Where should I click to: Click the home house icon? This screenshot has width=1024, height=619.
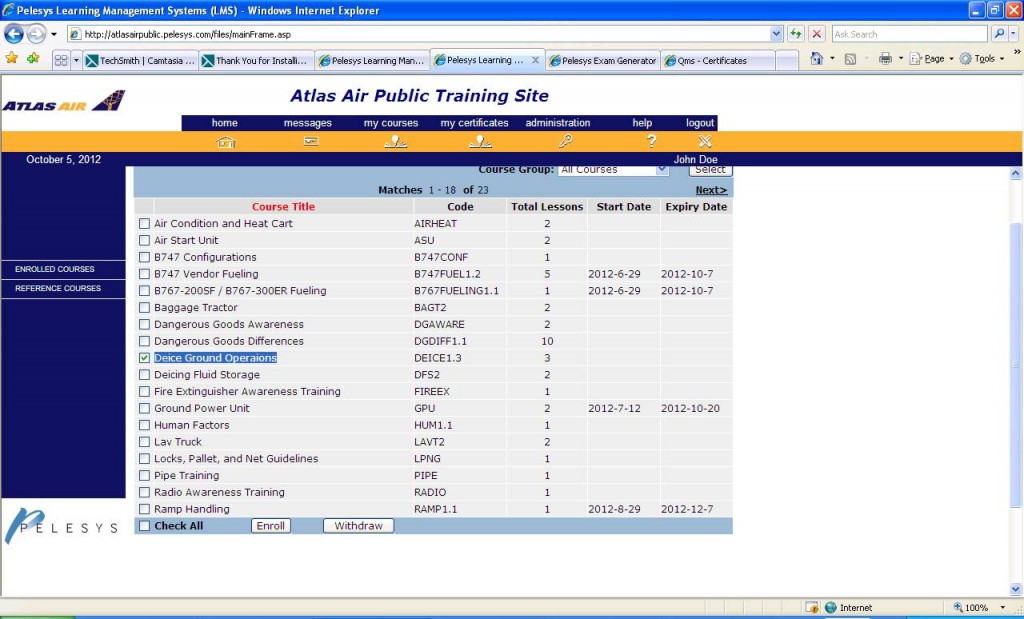226,141
